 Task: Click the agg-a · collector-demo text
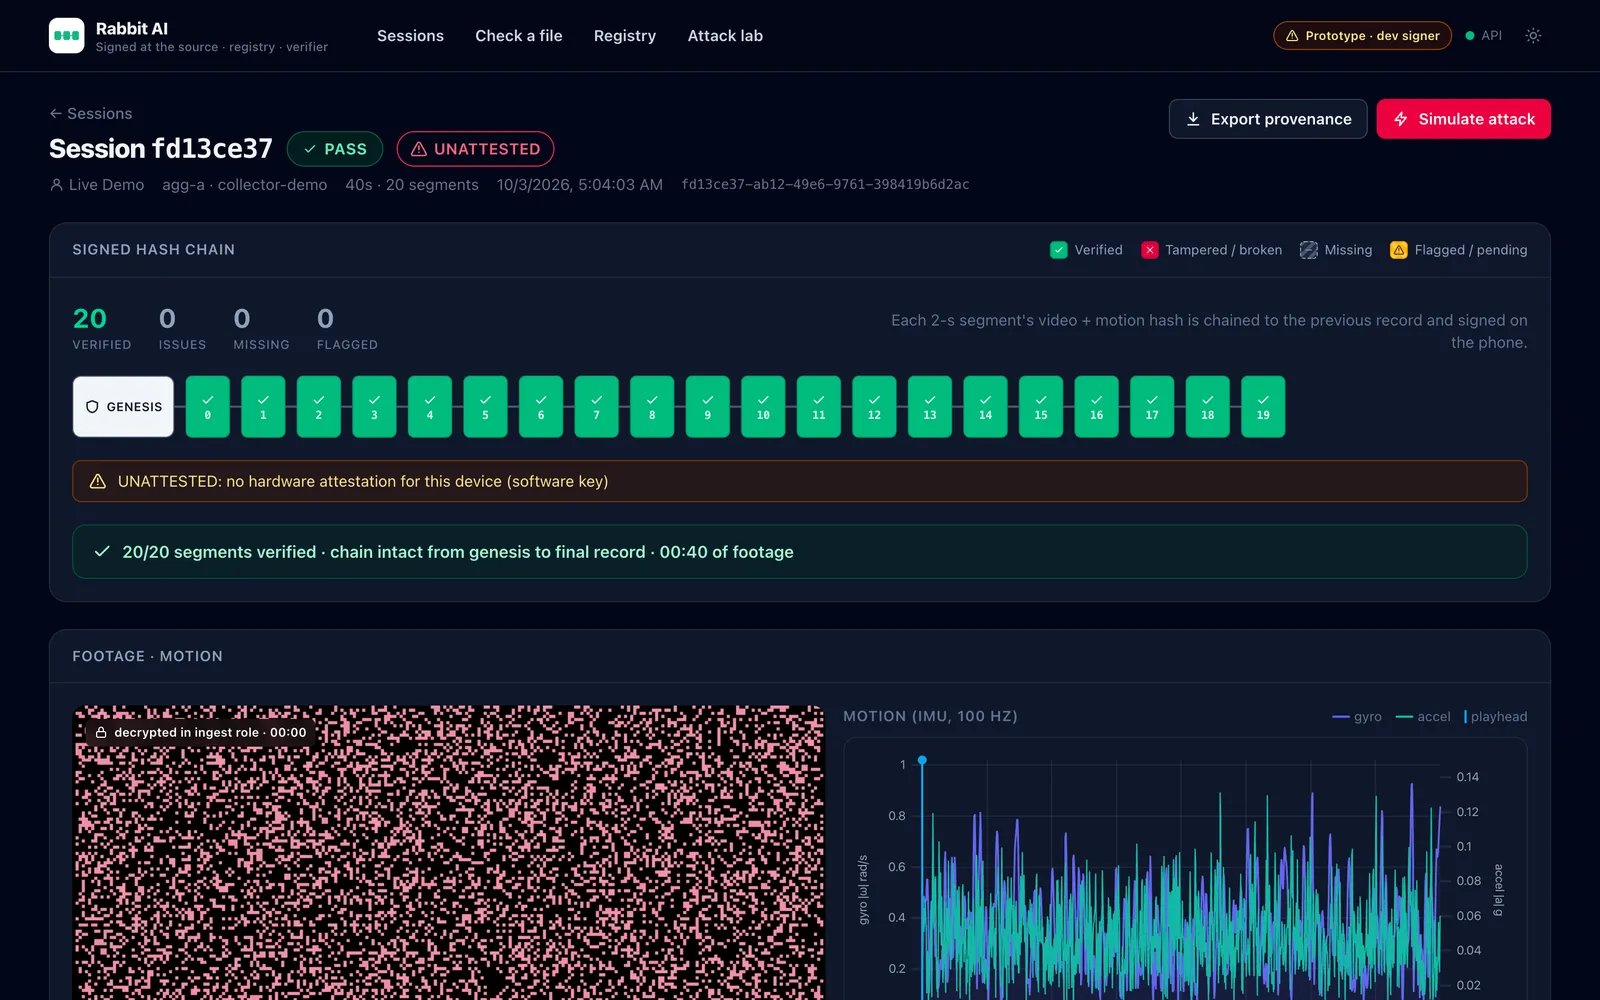(x=245, y=185)
